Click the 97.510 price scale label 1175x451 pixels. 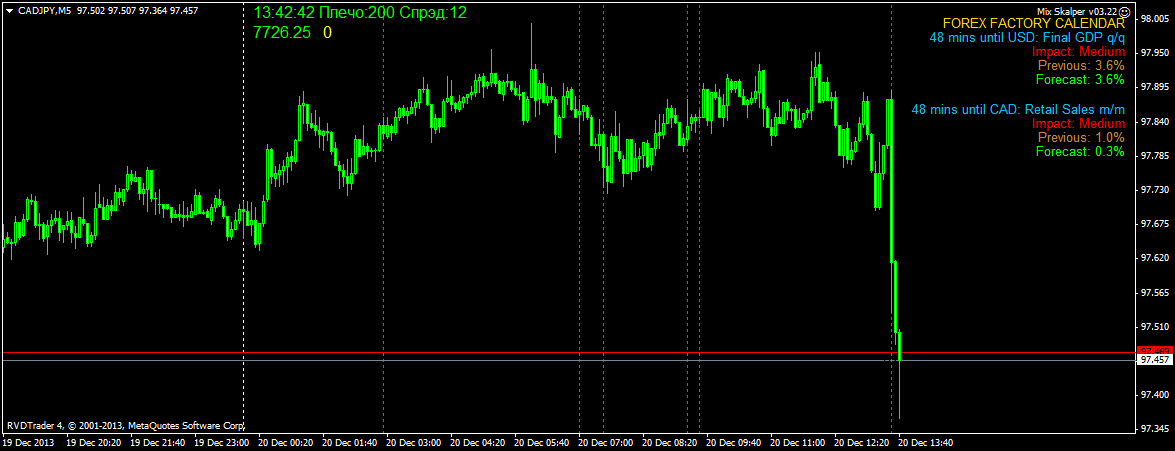[1153, 327]
